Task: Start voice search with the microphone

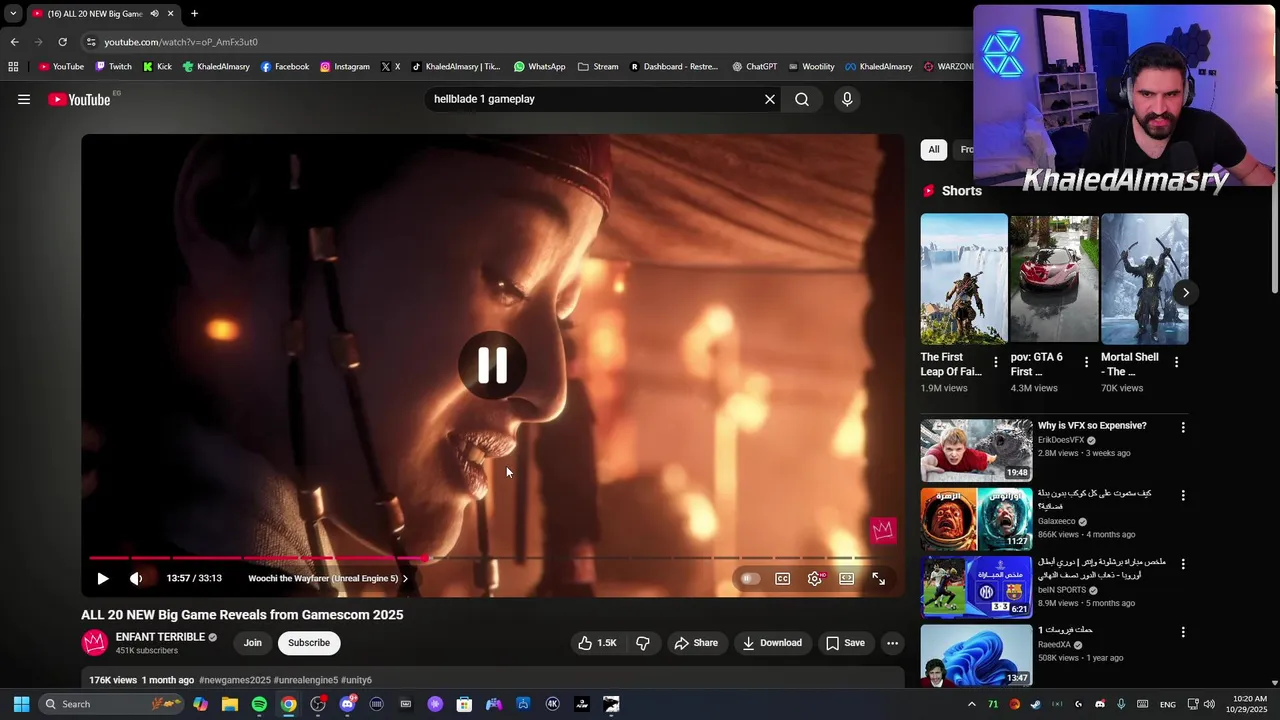Action: tap(847, 99)
